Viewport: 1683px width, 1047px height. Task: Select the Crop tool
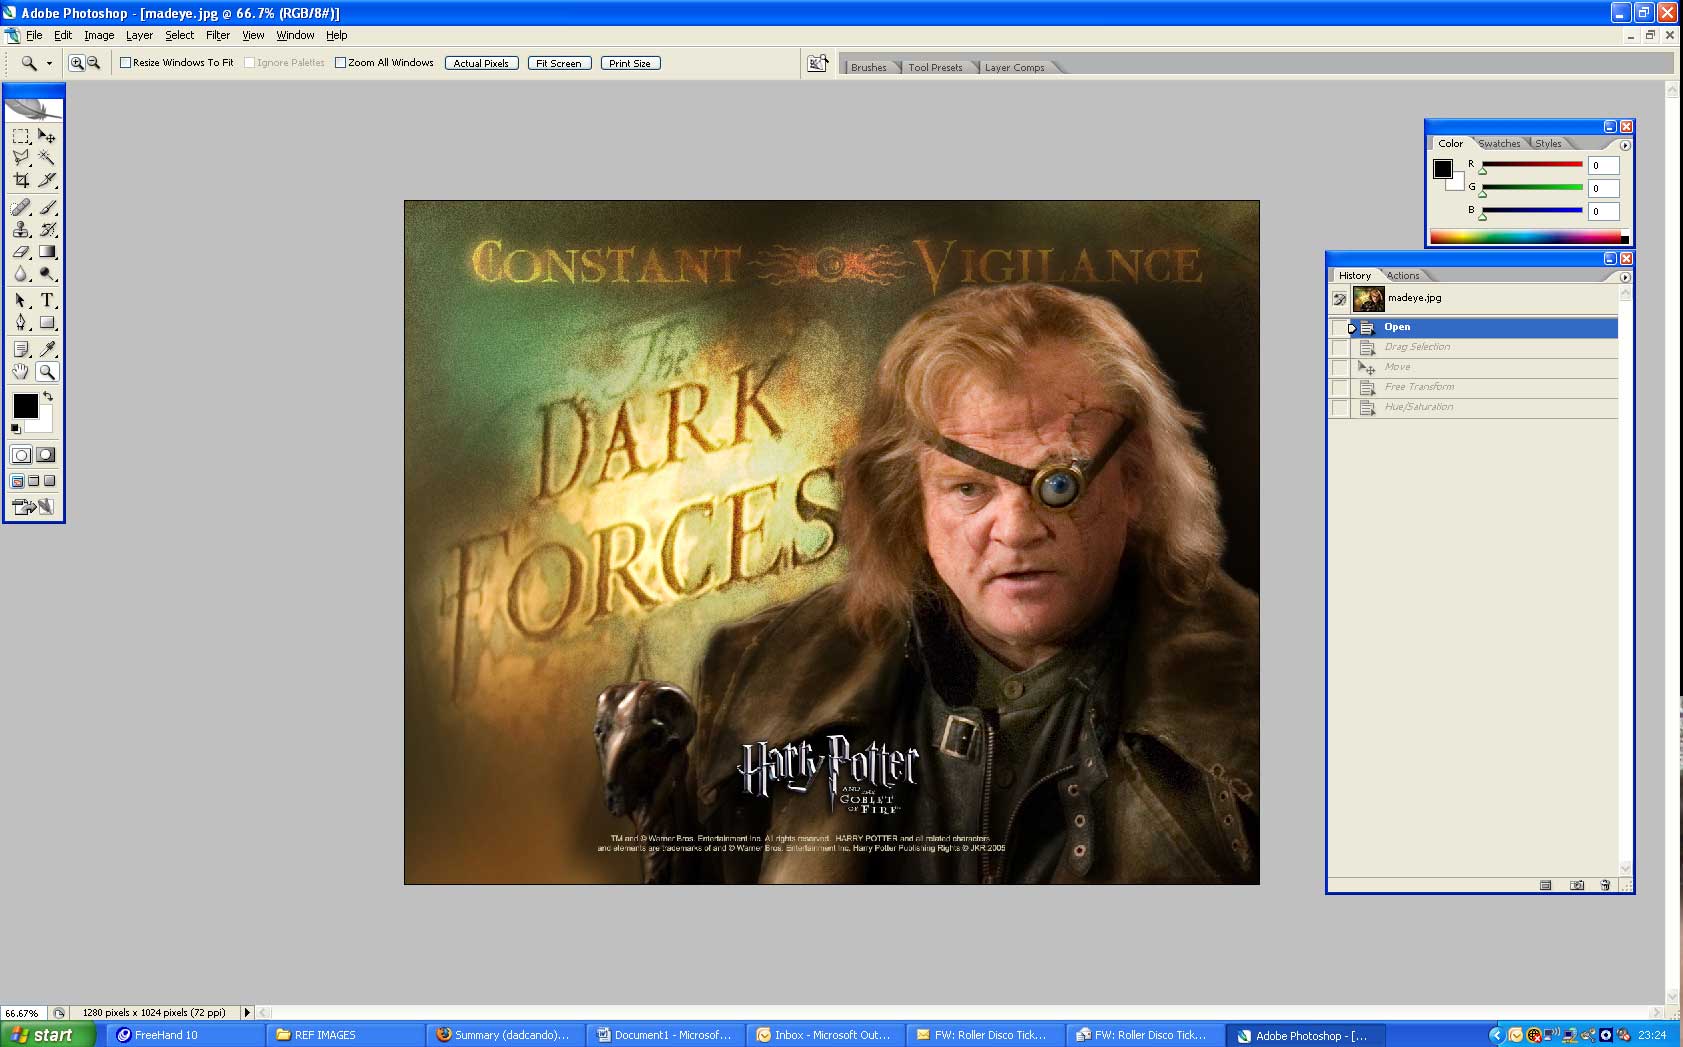point(21,180)
